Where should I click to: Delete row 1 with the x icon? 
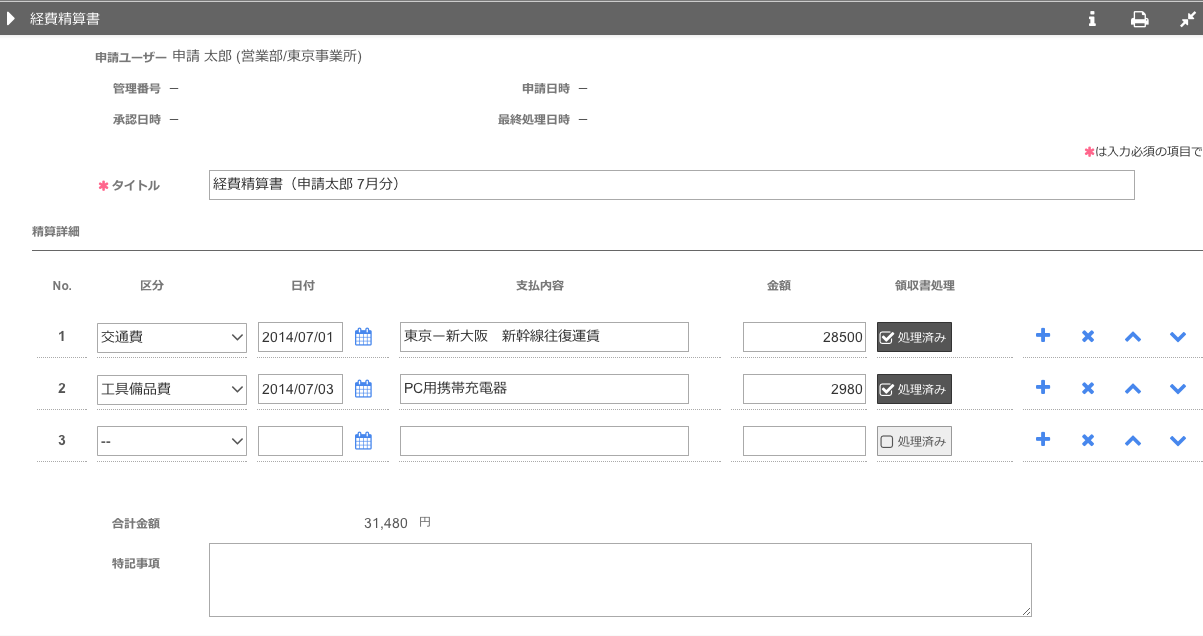[1088, 337]
